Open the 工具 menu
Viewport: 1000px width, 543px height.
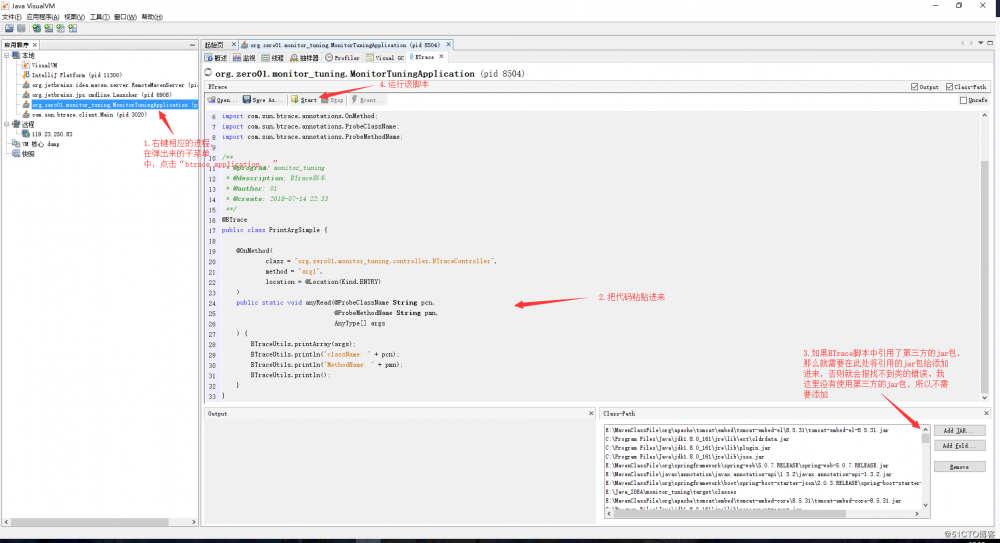tap(99, 17)
